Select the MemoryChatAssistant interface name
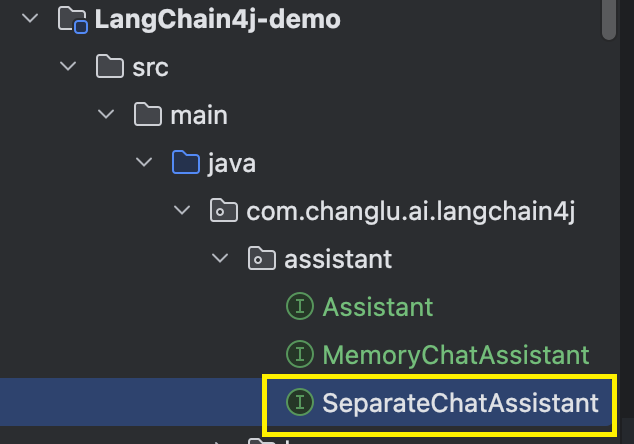 456,355
